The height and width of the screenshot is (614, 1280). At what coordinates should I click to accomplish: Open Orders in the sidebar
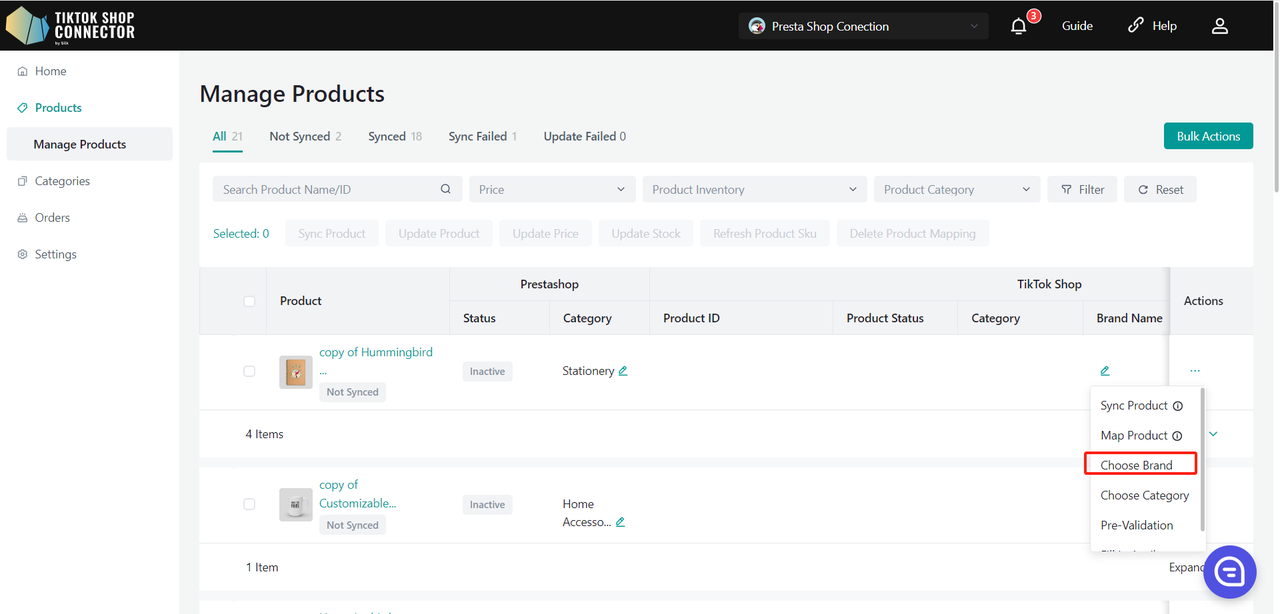point(52,218)
